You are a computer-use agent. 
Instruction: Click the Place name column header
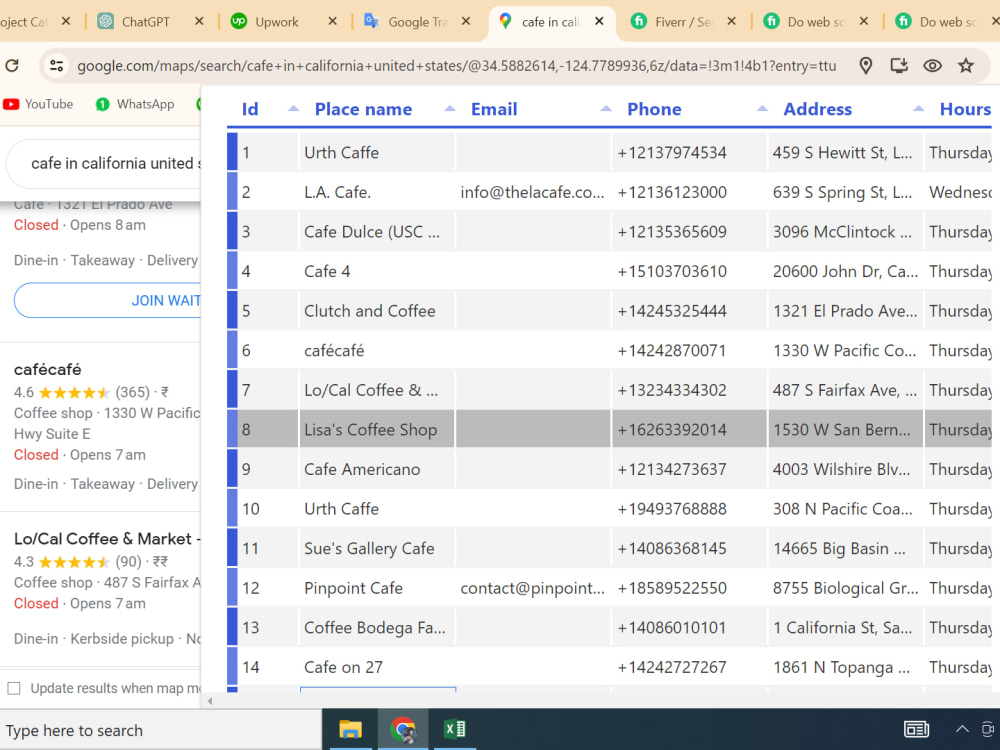click(x=364, y=109)
